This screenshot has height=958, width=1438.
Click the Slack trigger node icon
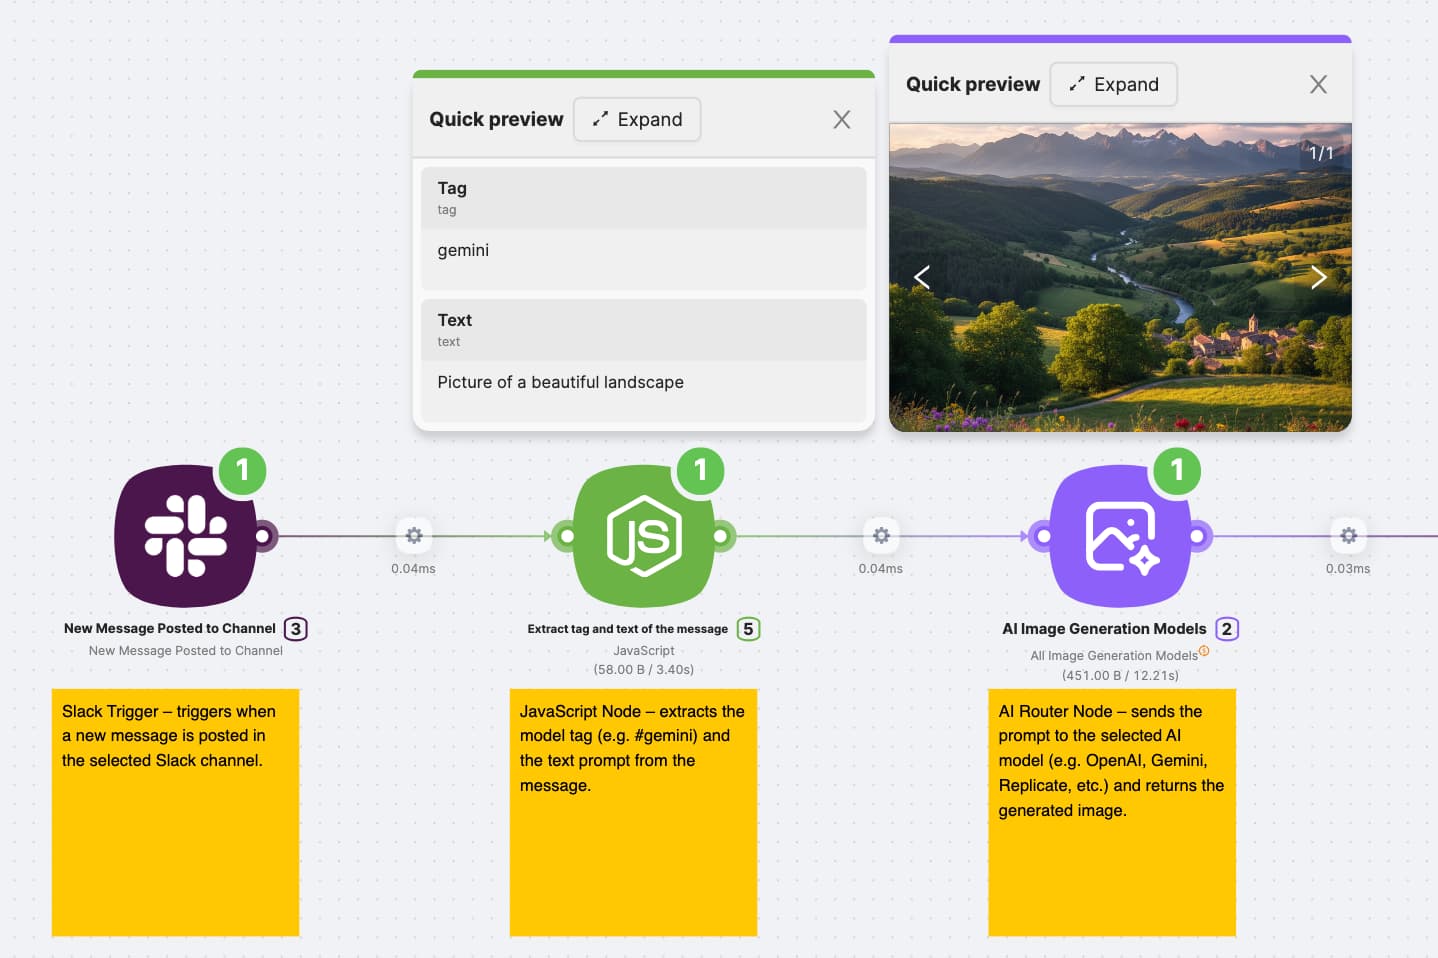click(185, 536)
